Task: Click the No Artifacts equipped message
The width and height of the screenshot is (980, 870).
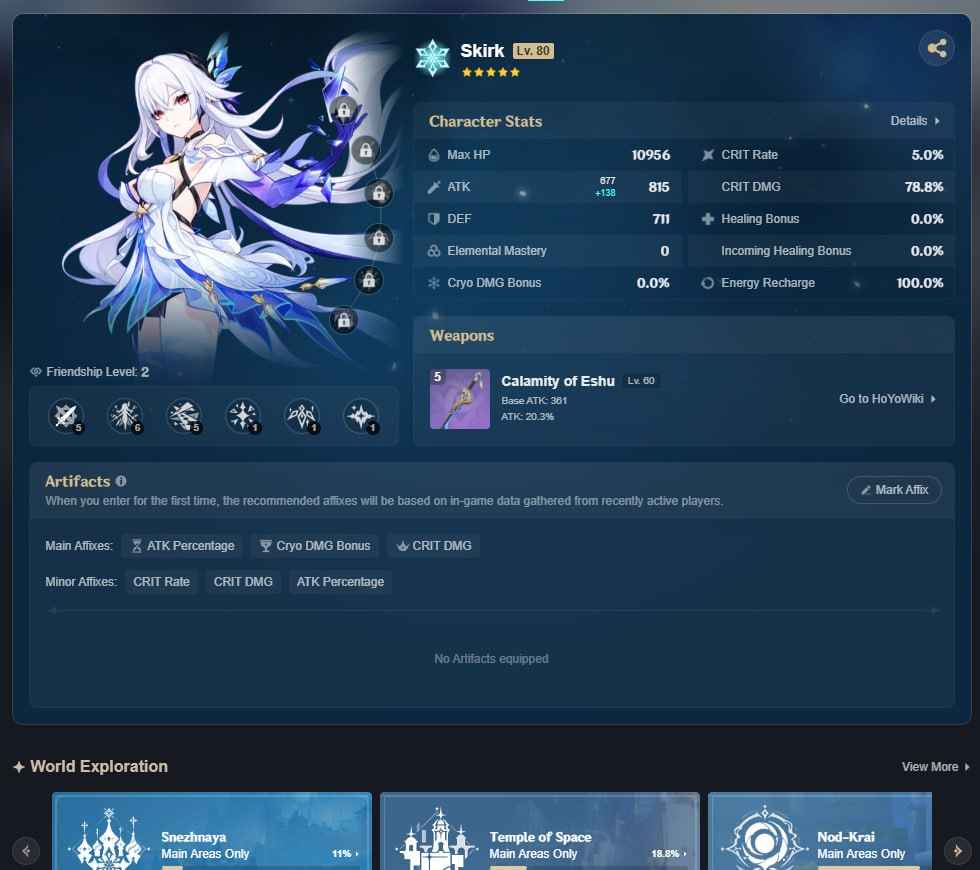Action: (491, 659)
